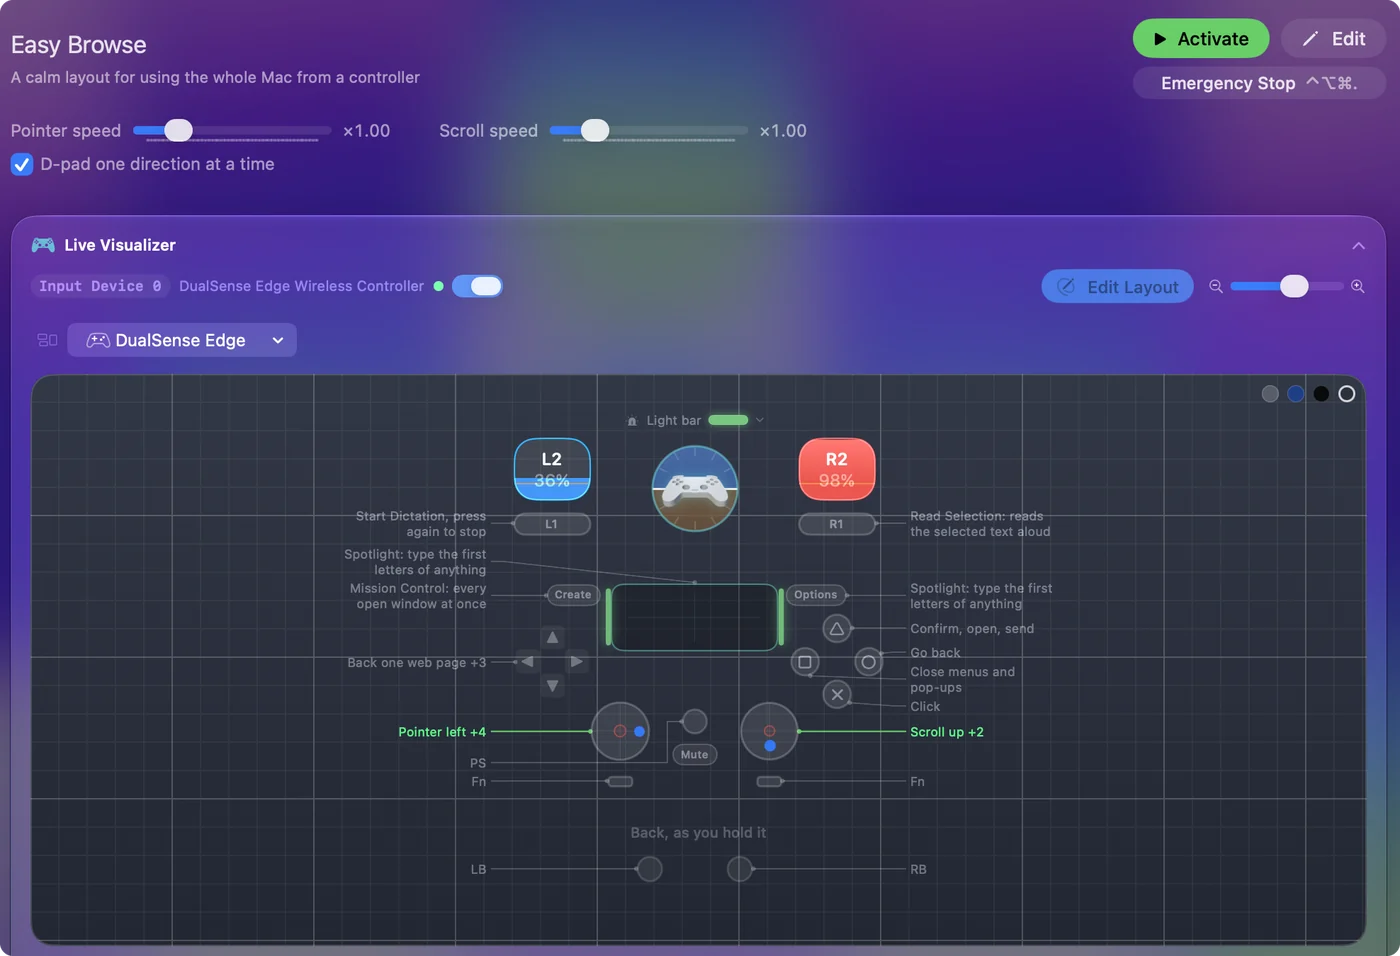Screen dimensions: 1400x956
Task: Select the square face button
Action: click(x=805, y=662)
